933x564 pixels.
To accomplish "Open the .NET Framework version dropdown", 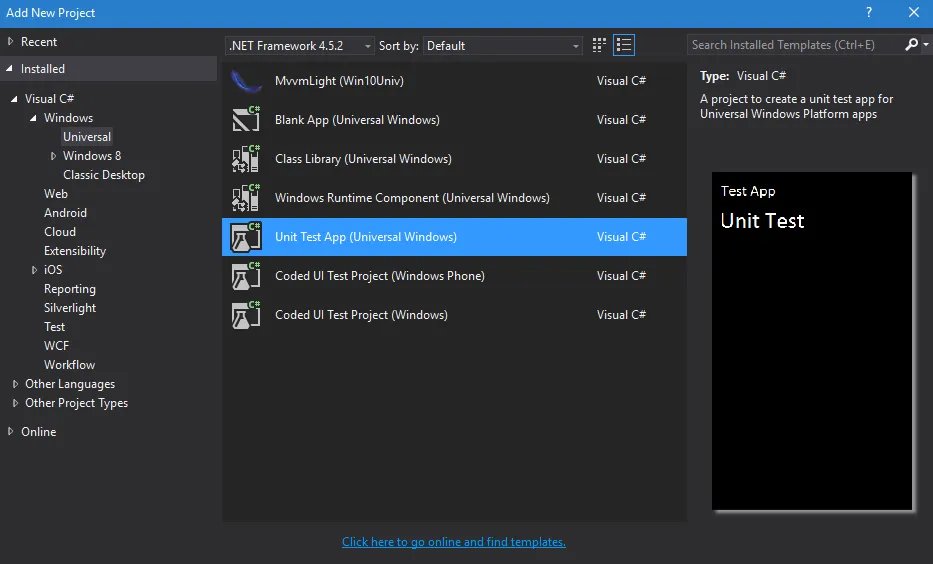I will pyautogui.click(x=299, y=46).
